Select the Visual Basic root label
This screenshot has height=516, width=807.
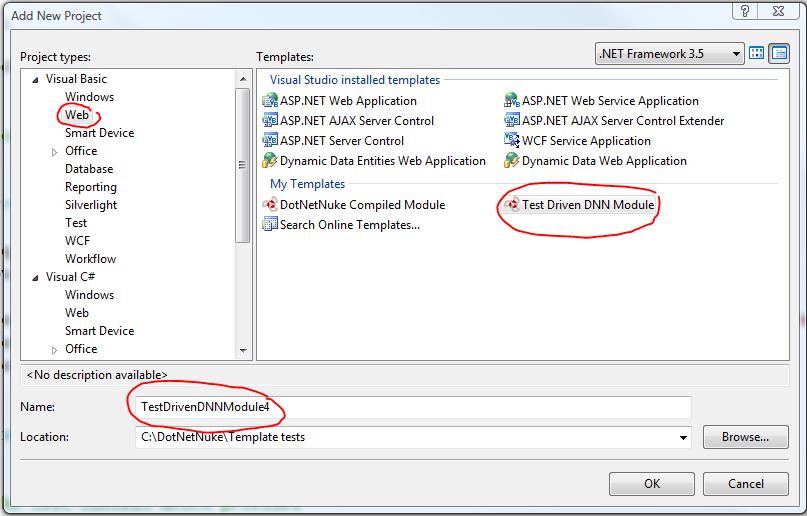(x=76, y=79)
